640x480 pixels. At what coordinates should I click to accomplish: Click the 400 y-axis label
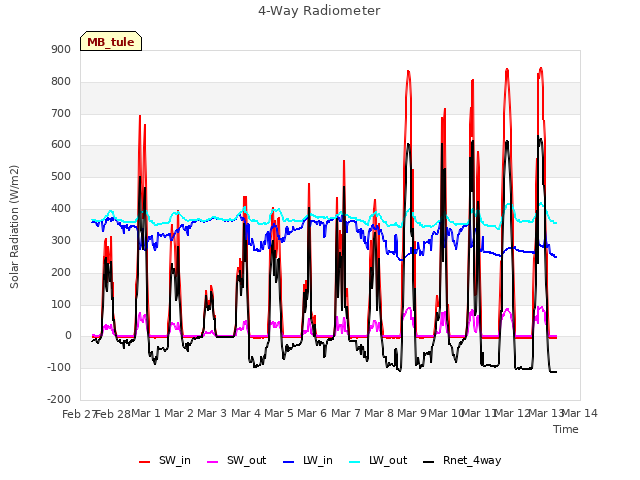coord(61,209)
